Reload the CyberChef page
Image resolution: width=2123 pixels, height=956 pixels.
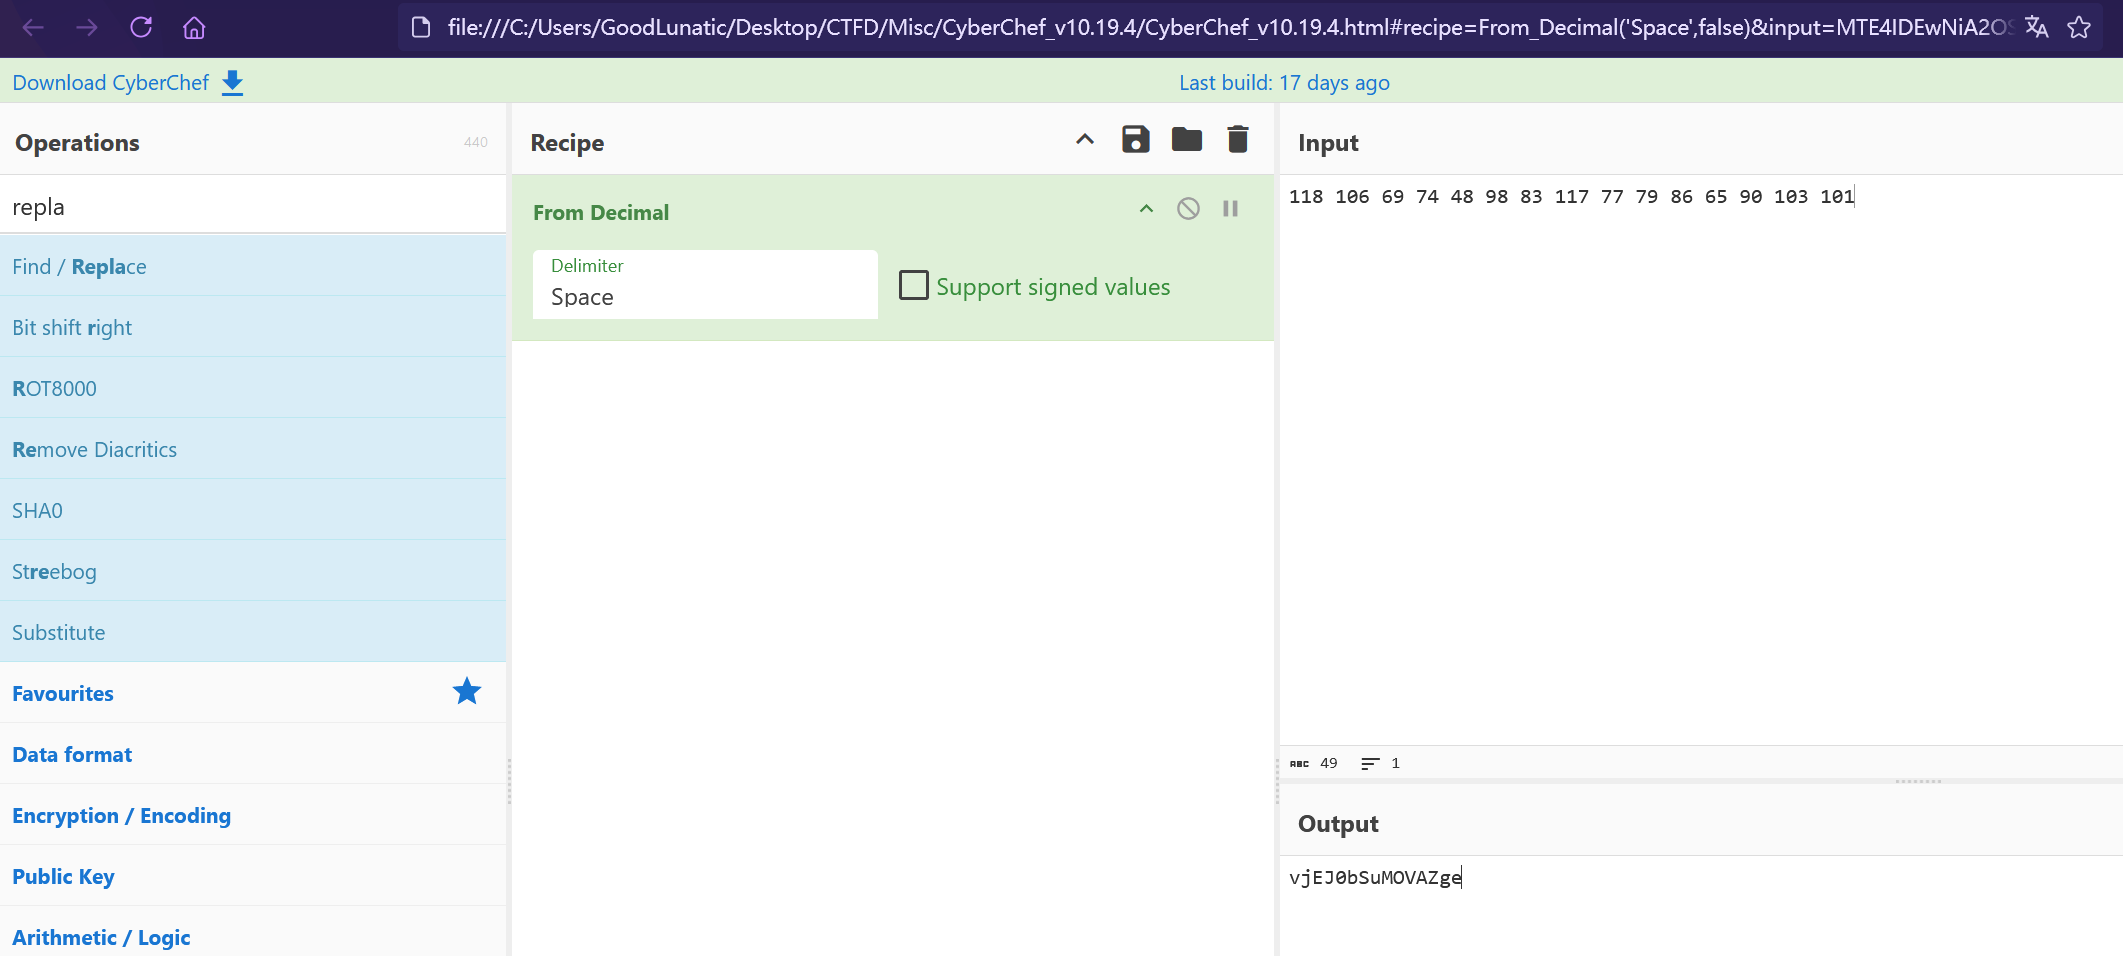(141, 27)
